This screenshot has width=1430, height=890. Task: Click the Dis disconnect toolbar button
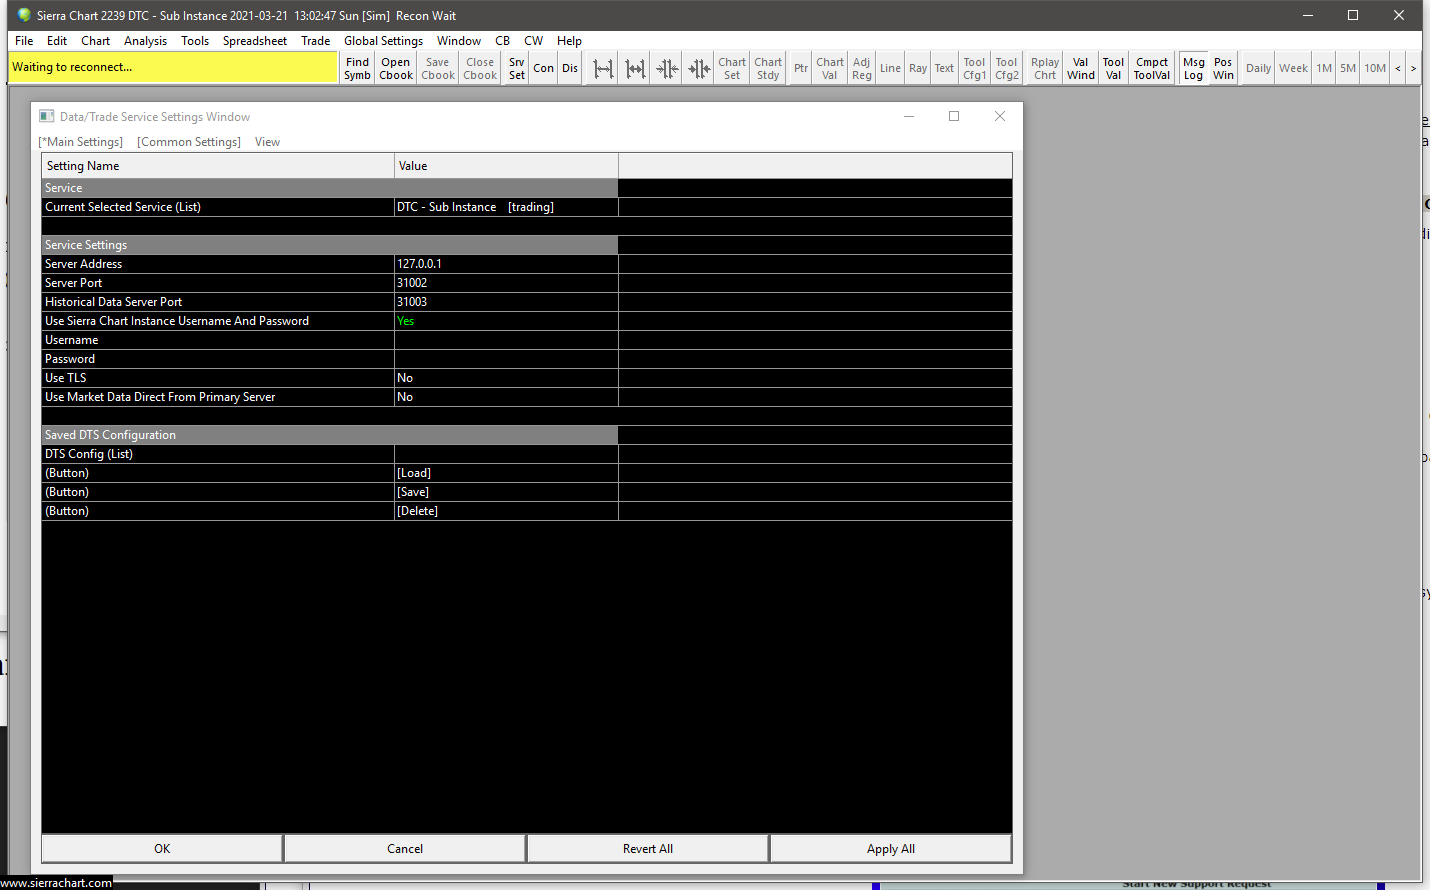[570, 68]
